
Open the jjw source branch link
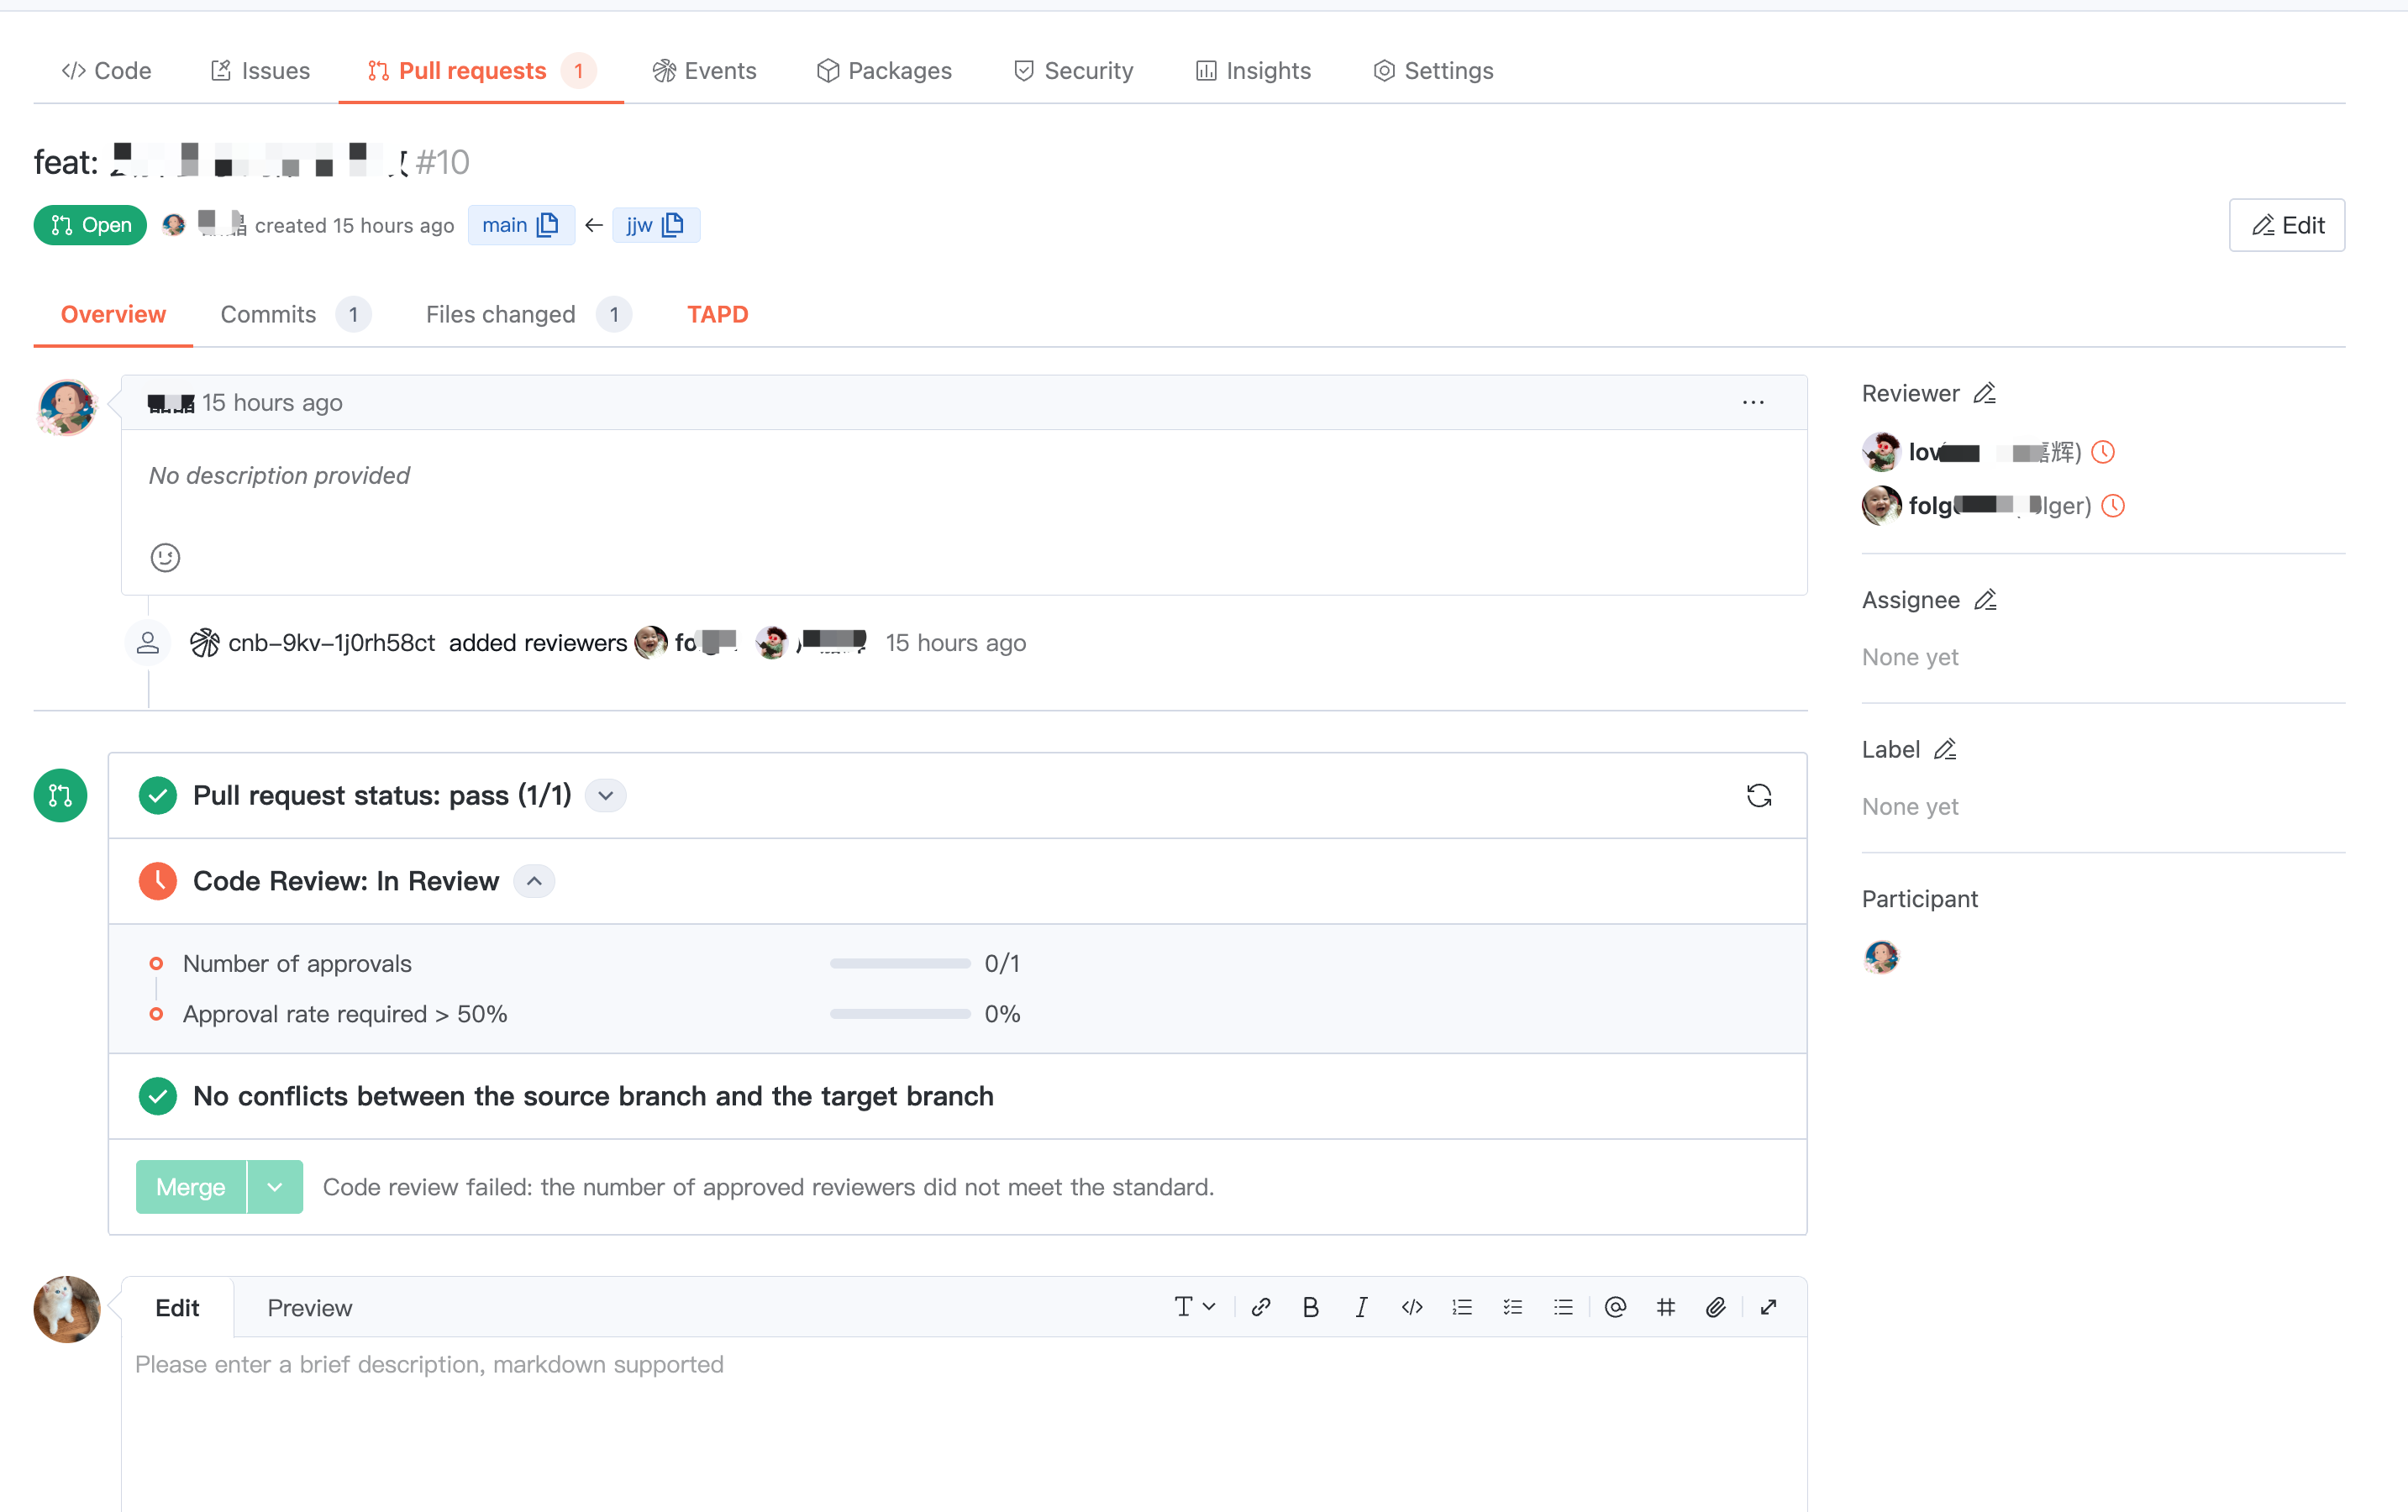639,225
